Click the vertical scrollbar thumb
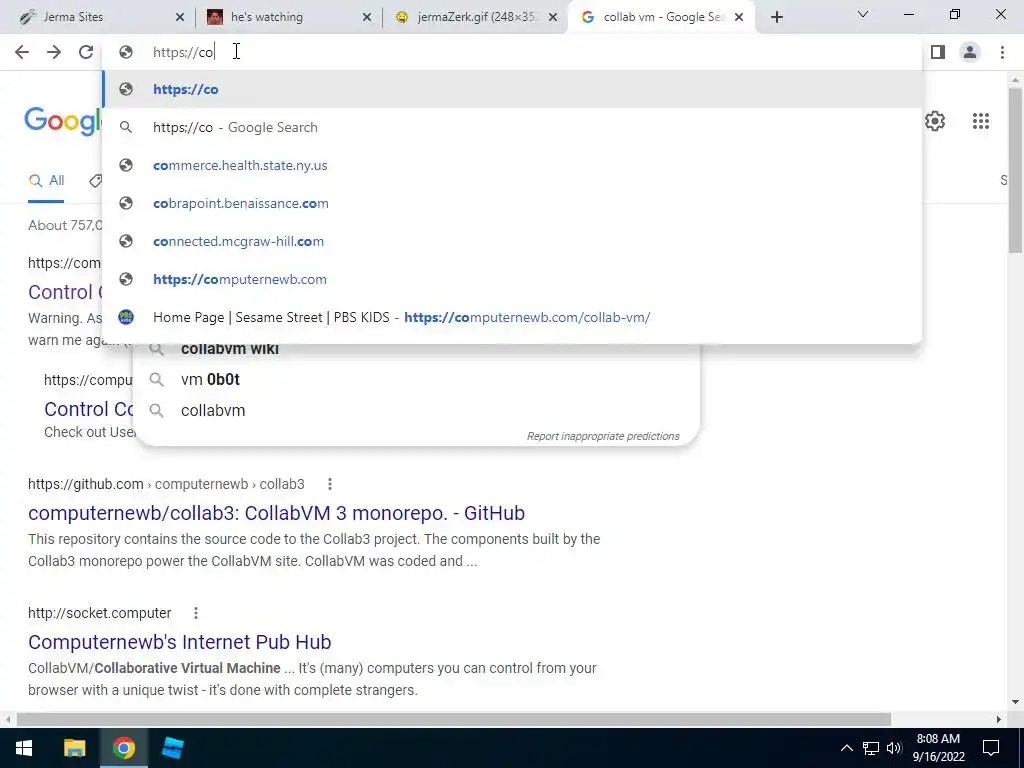 (1015, 170)
